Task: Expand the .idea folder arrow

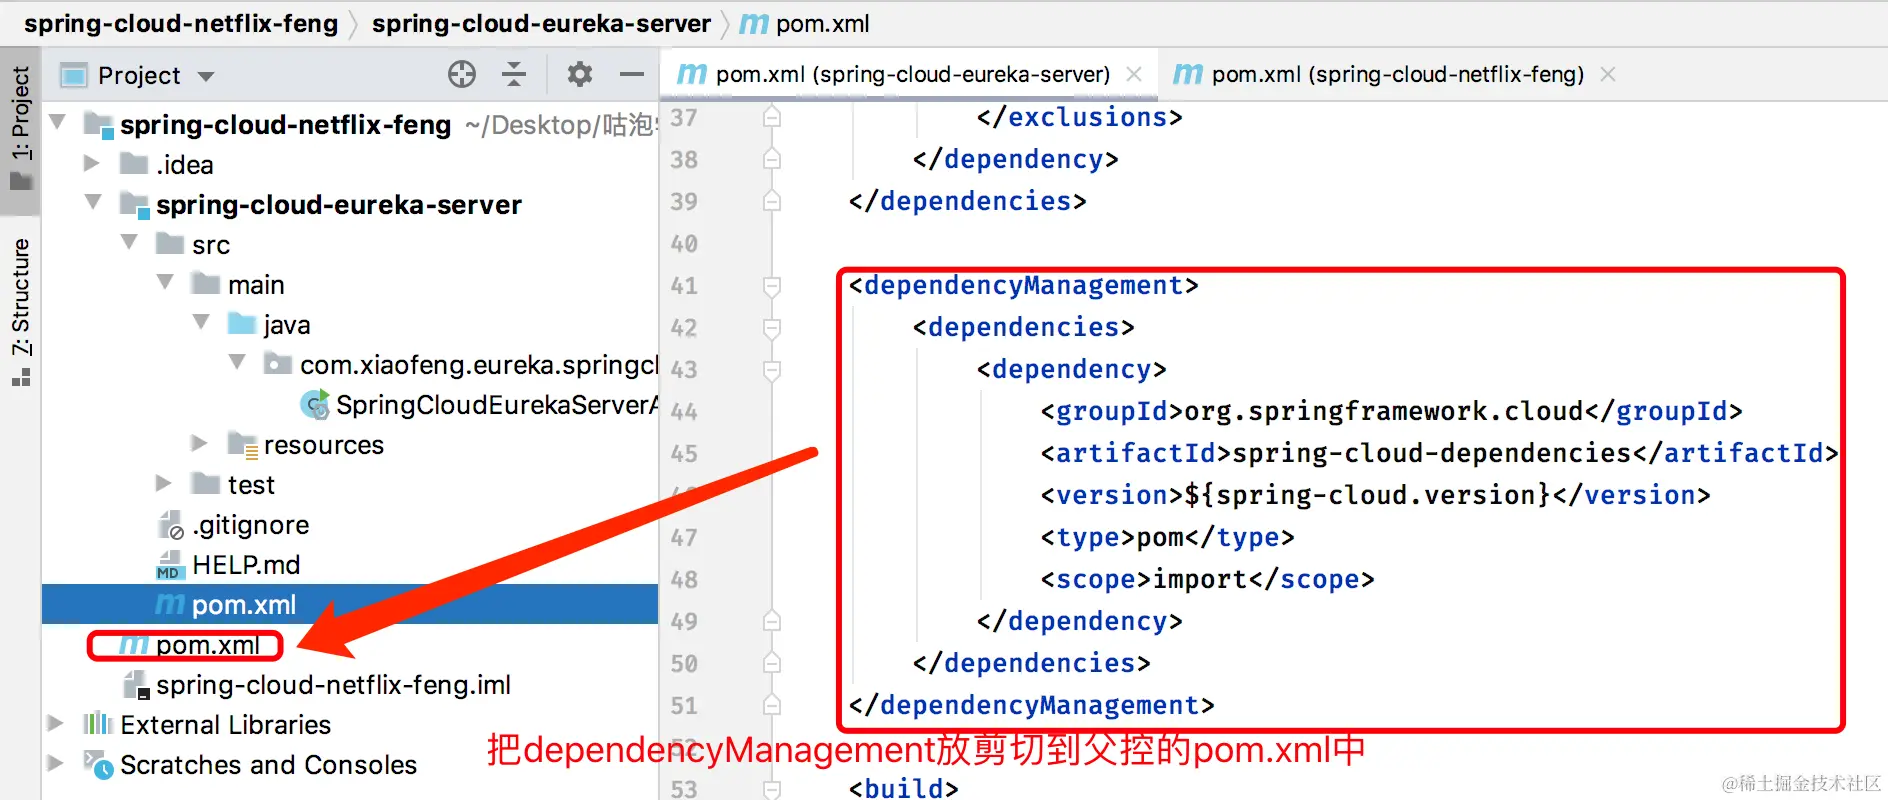Action: (92, 163)
